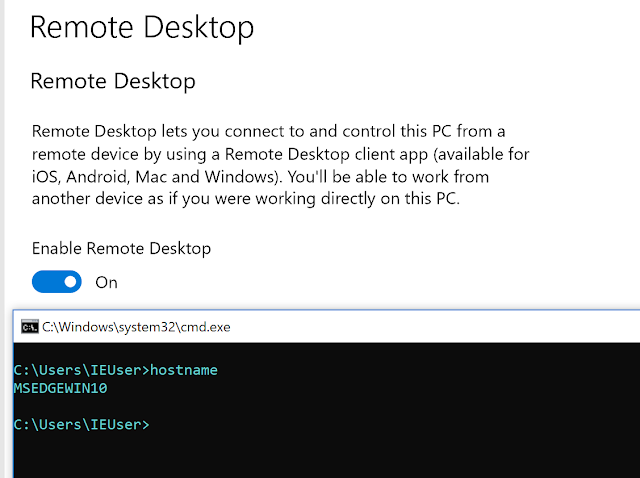Click the first line of the description paragraph
The image size is (640, 478).
tap(269, 131)
